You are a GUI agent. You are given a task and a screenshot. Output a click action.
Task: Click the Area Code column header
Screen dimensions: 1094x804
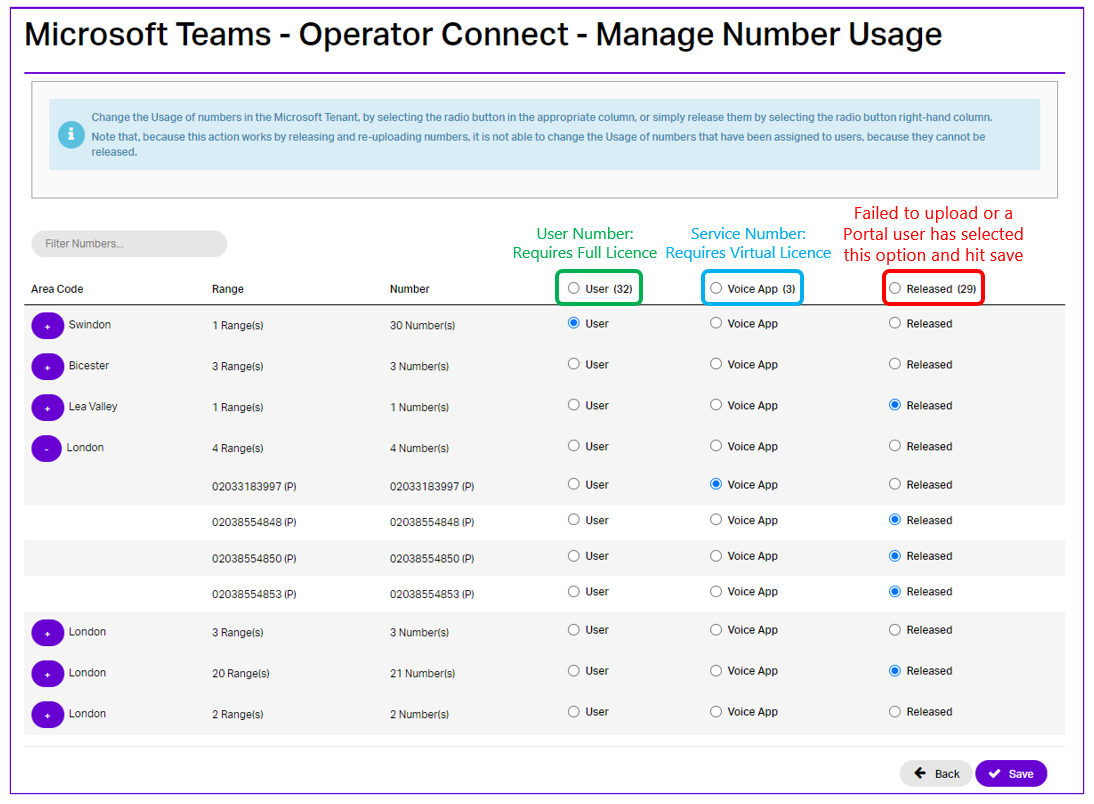tap(57, 289)
